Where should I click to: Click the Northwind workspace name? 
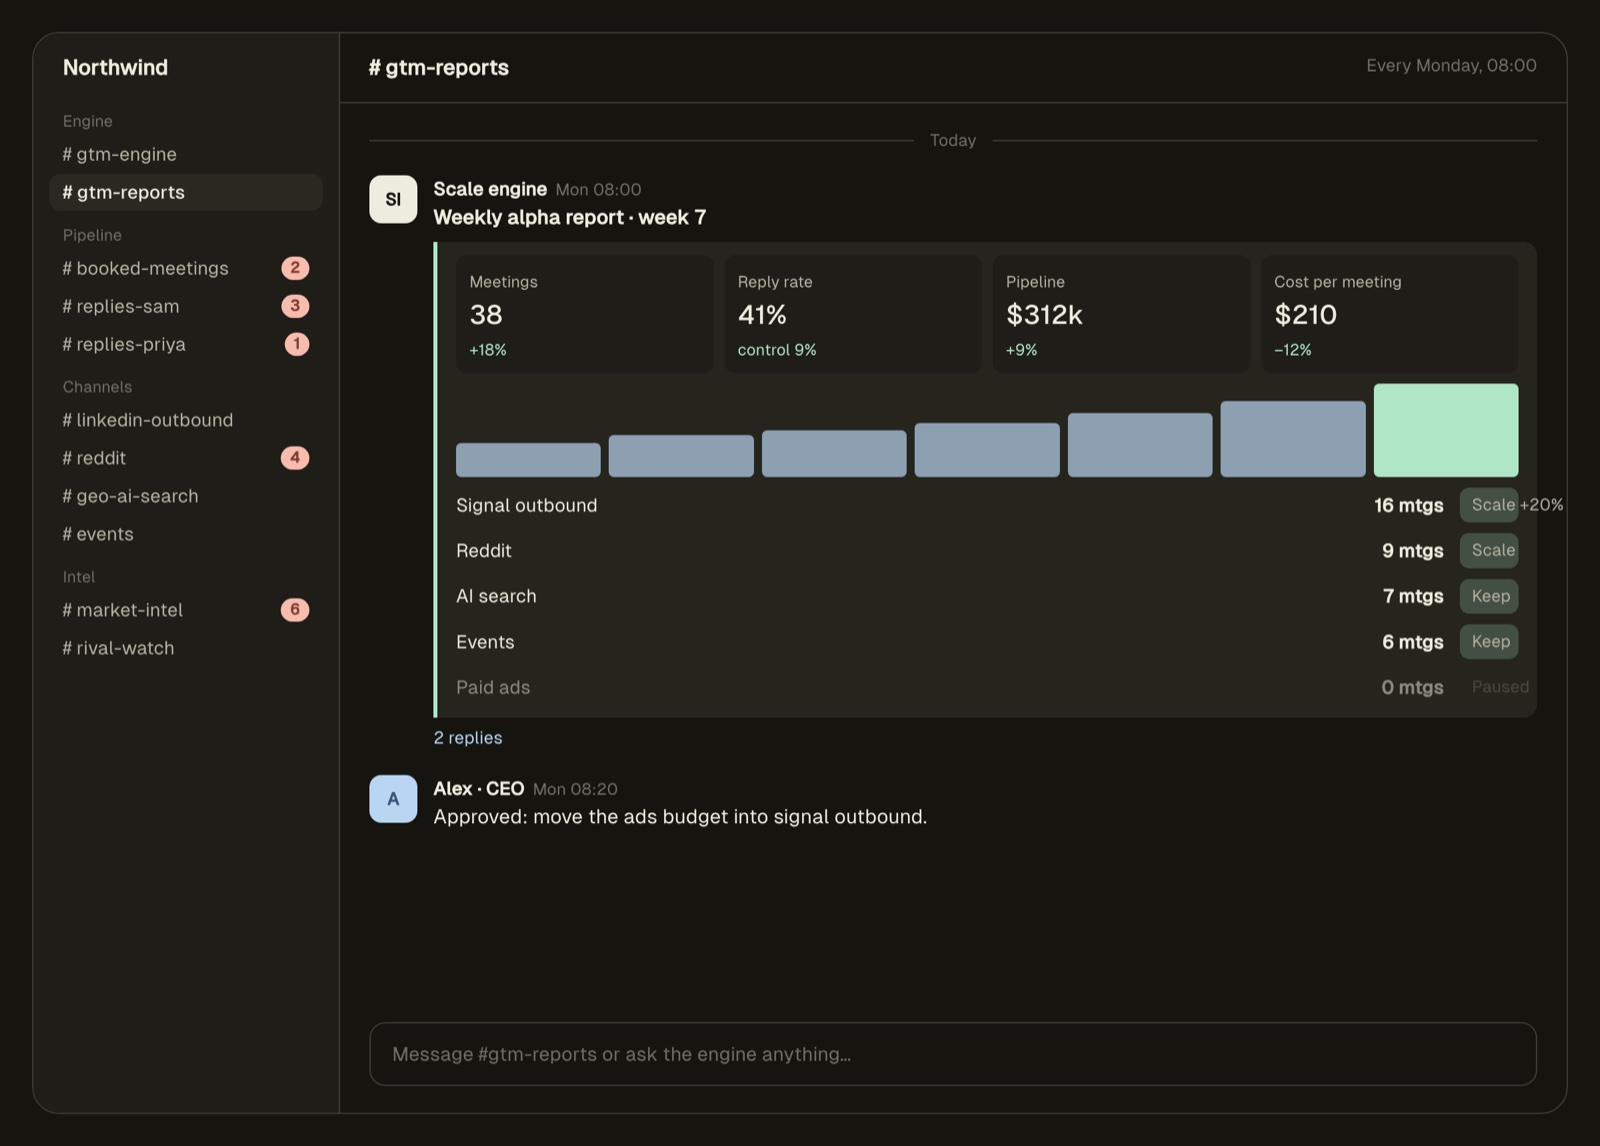pyautogui.click(x=115, y=67)
